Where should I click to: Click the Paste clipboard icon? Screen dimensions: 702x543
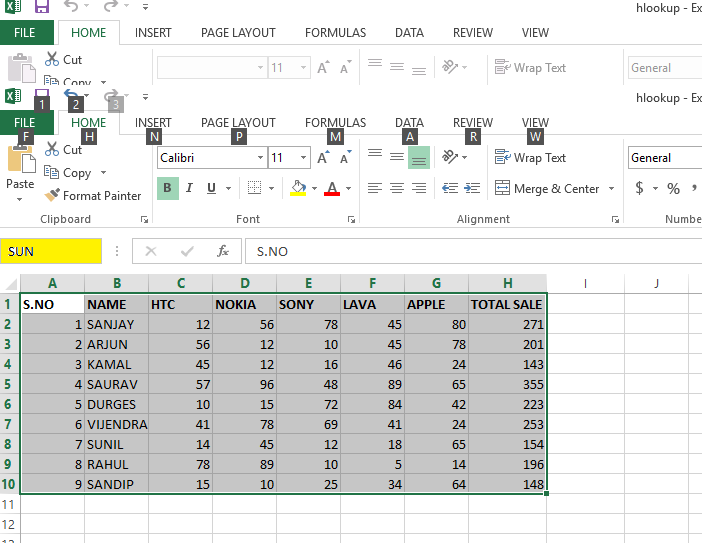[x=21, y=160]
